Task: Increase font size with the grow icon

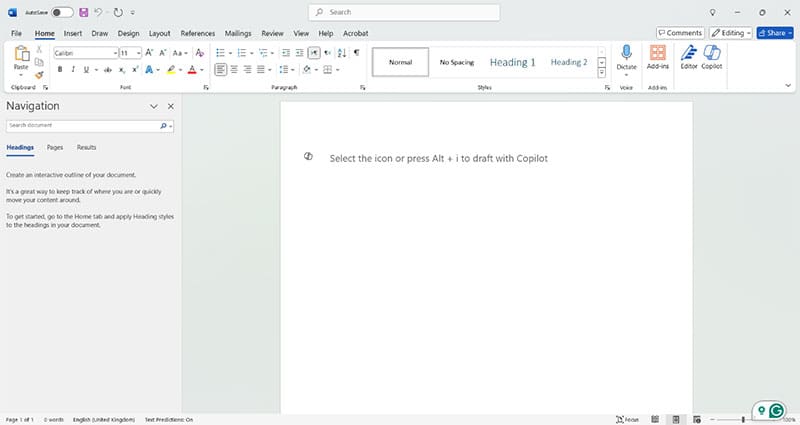Action: tap(149, 53)
